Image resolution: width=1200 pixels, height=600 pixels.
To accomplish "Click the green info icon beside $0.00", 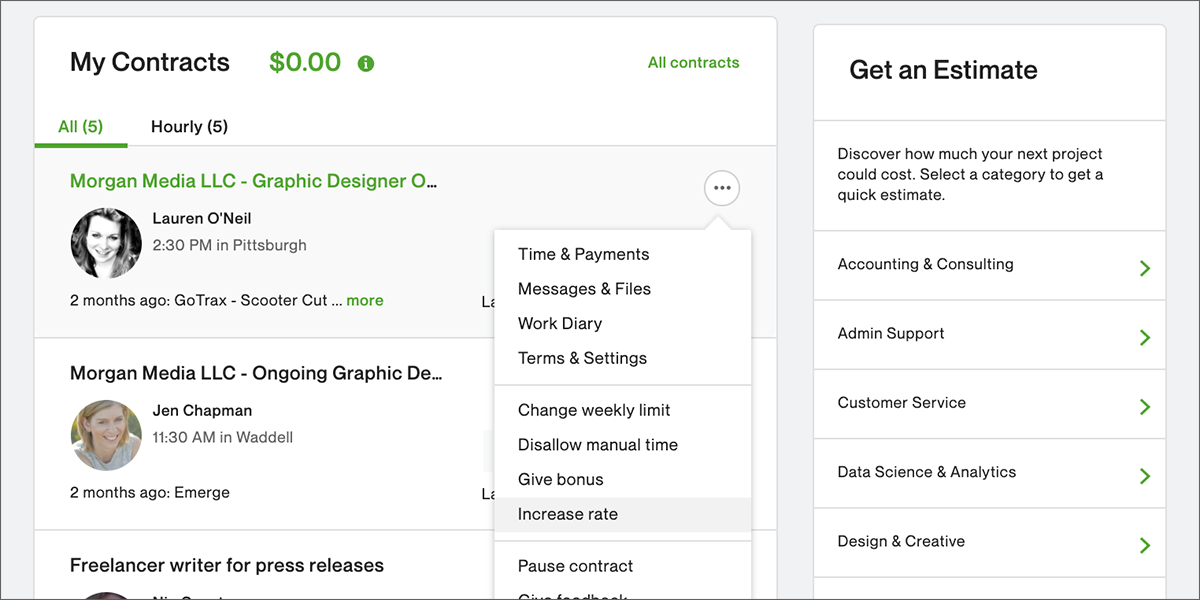I will click(366, 64).
